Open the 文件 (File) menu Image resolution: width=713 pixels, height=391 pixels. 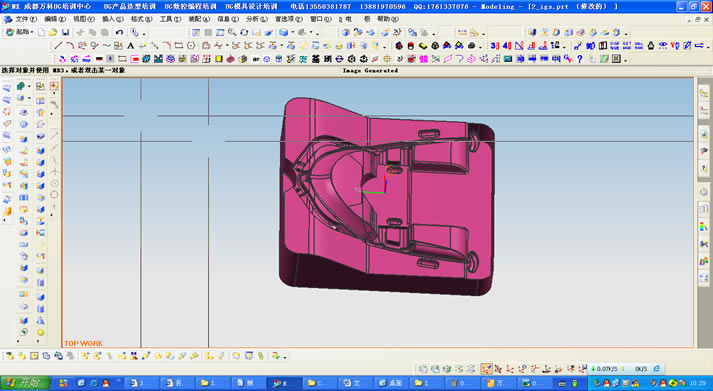26,19
